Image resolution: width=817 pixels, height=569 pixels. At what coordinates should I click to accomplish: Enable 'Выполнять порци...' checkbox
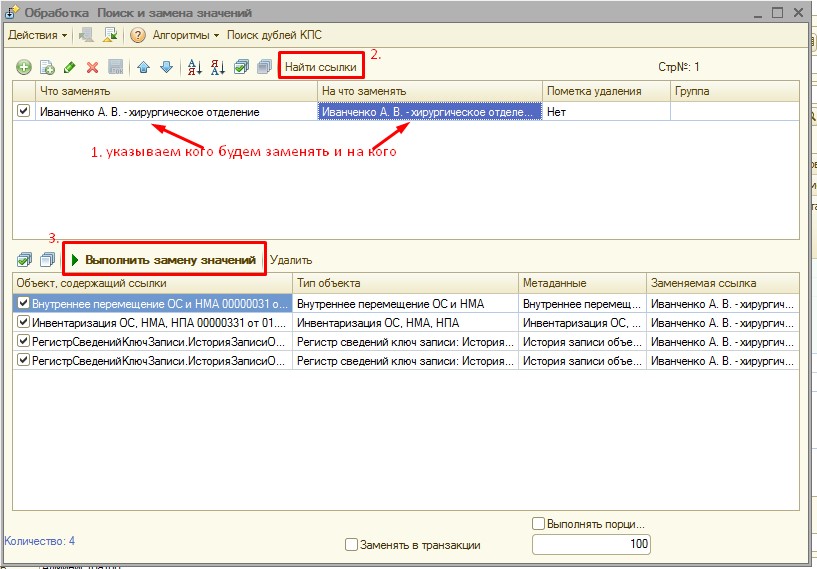(x=539, y=523)
